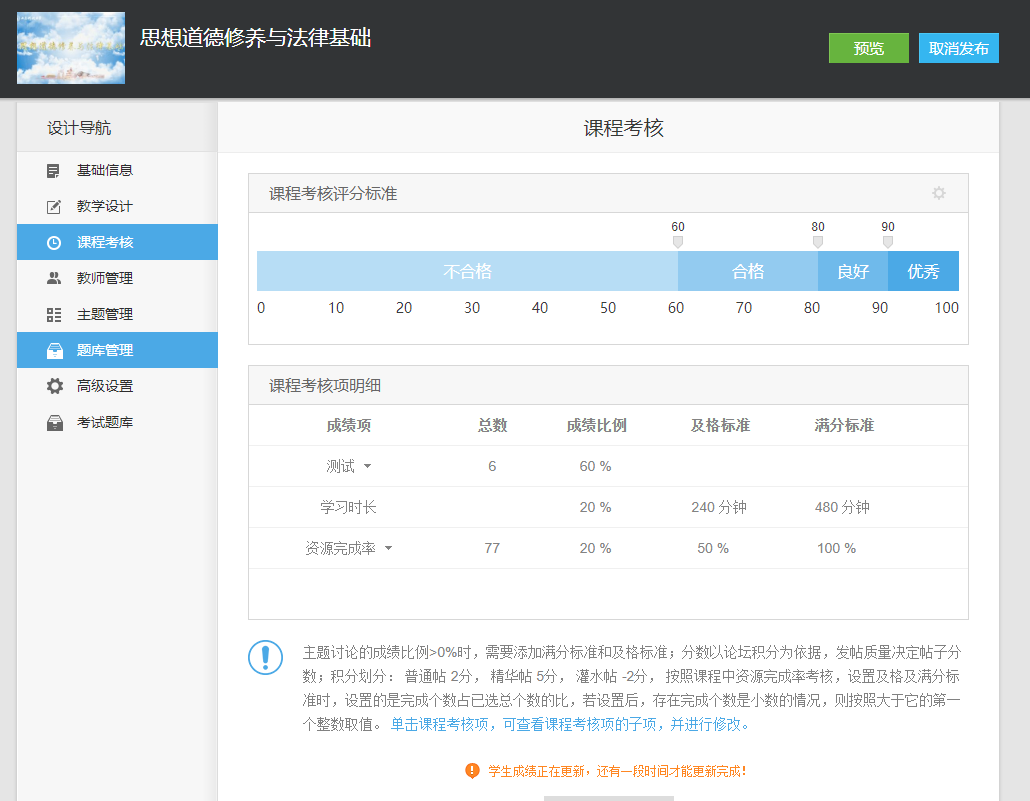Click the course cover thumbnail image
Screen dimensions: 1030x801
point(71,48)
